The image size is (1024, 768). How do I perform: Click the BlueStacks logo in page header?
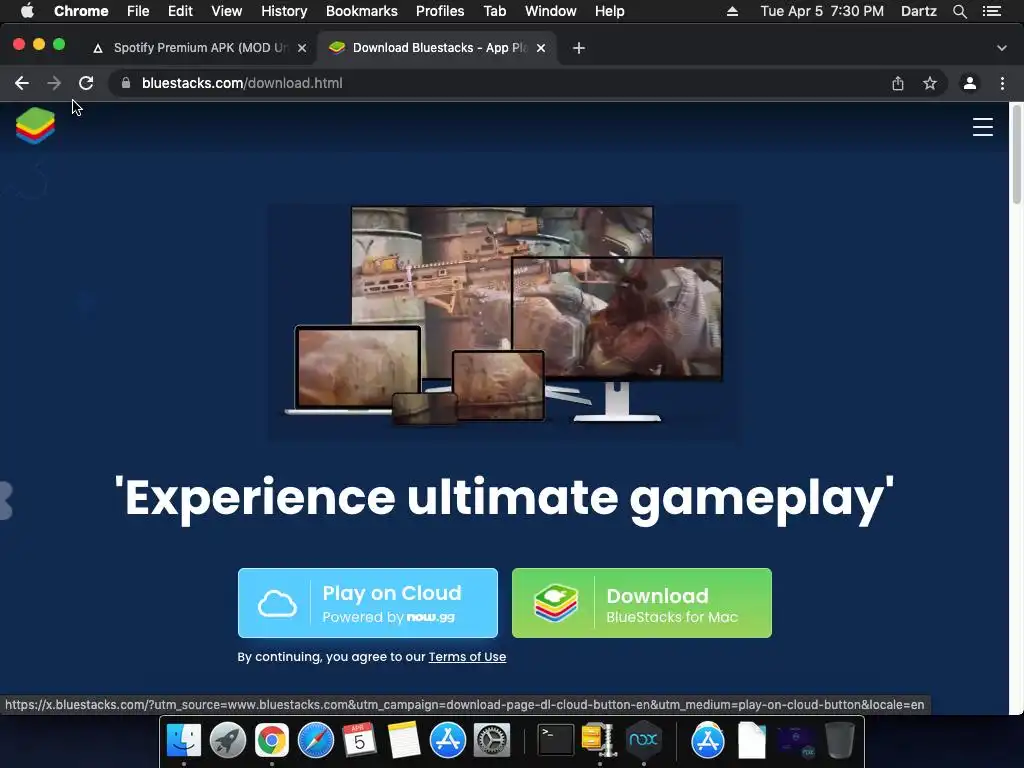click(35, 125)
